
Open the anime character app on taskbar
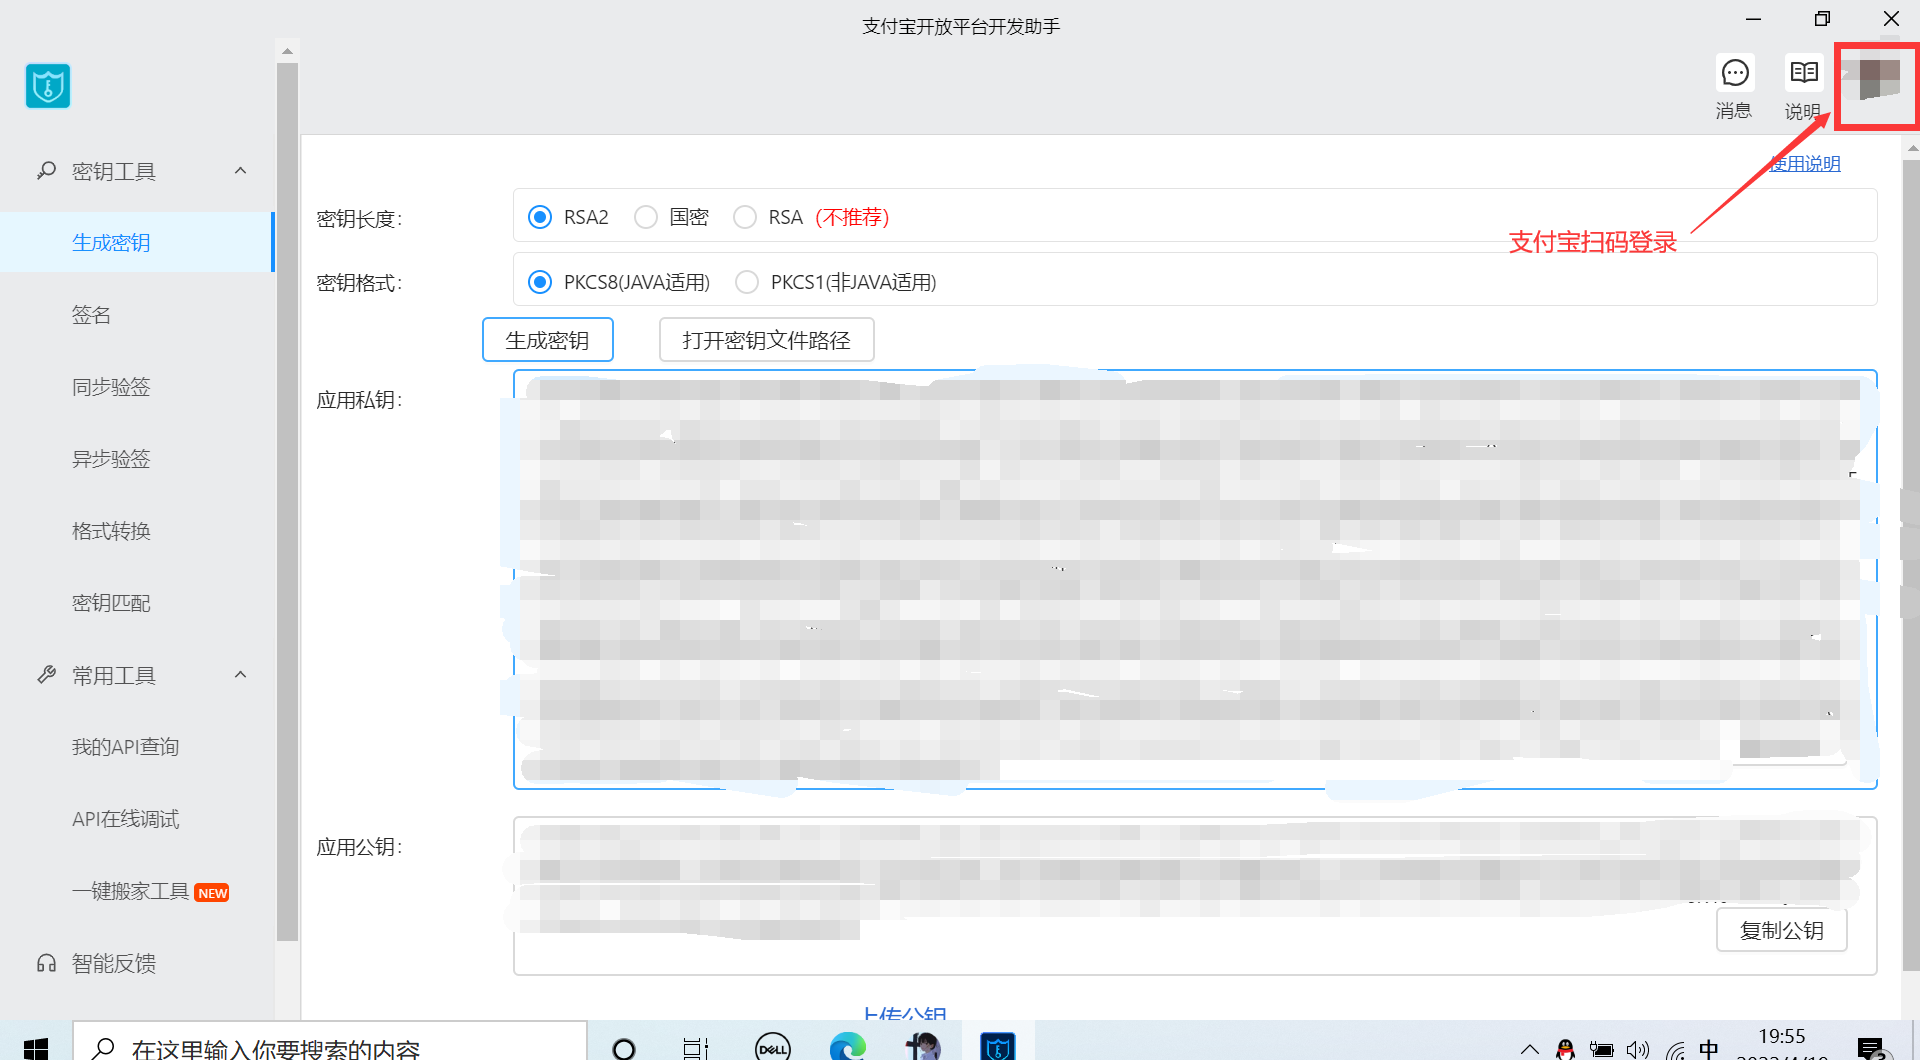point(923,1047)
